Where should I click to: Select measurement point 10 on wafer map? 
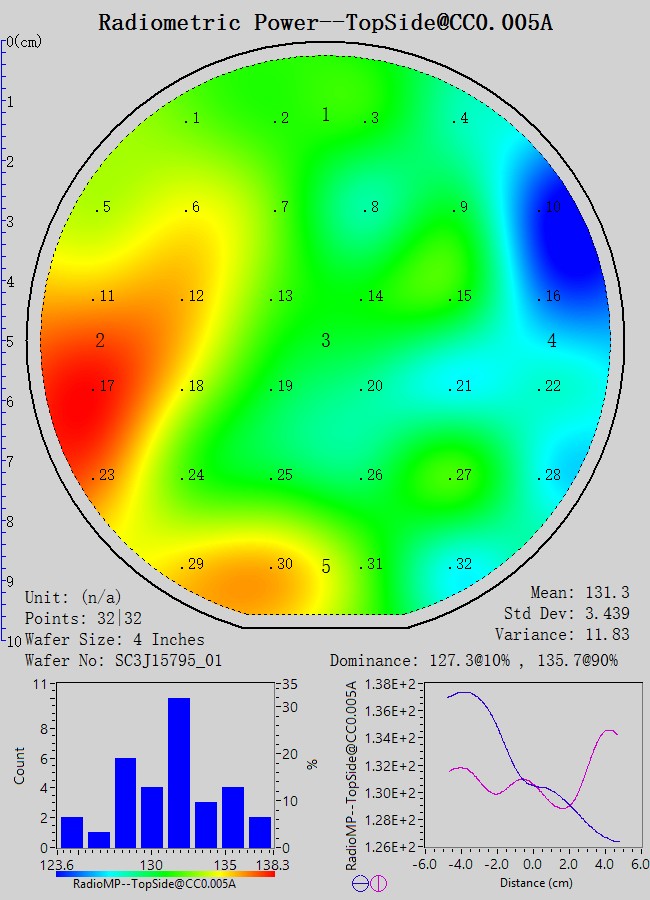pyautogui.click(x=548, y=208)
